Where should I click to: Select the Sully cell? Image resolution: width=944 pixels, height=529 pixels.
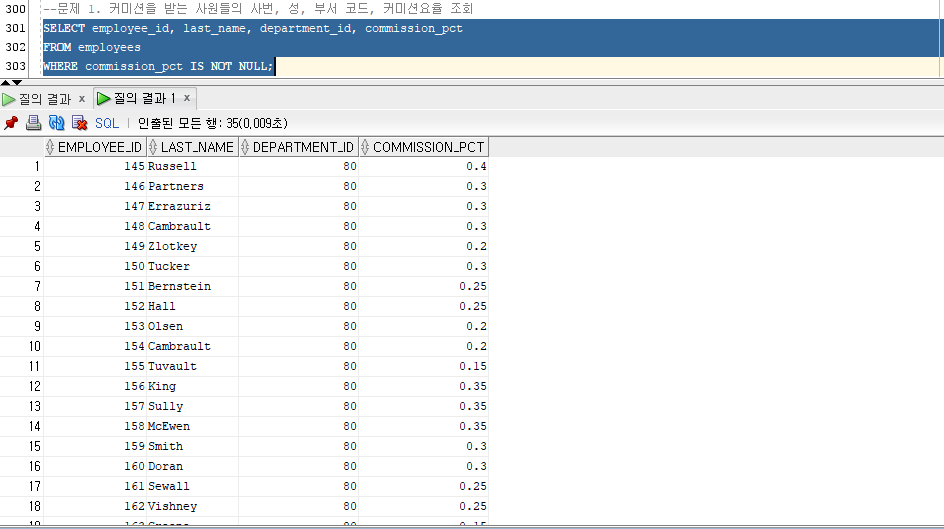pos(193,406)
